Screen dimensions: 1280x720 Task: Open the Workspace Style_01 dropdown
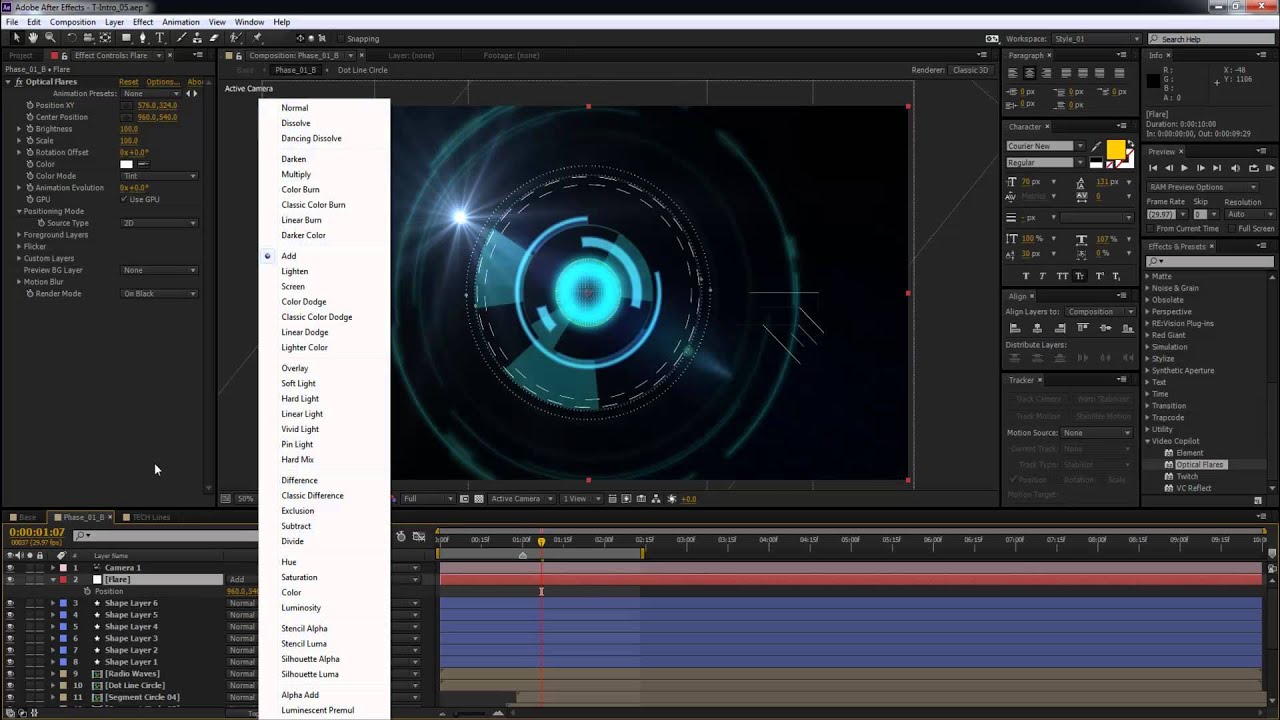coord(1096,39)
